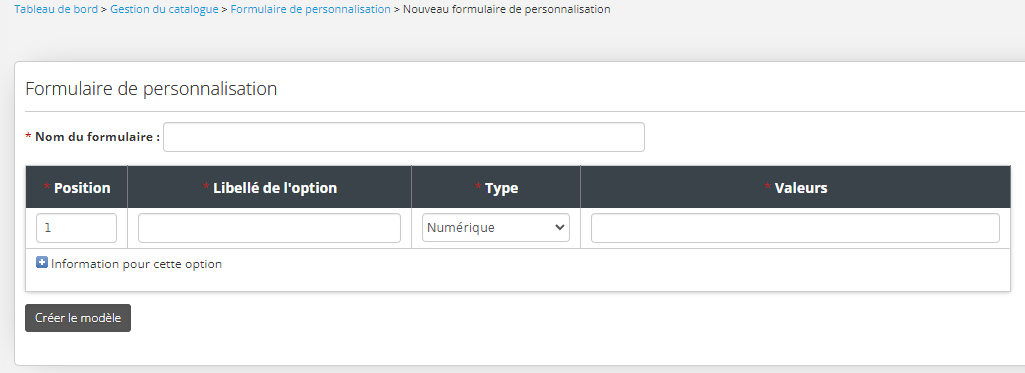This screenshot has height=373, width=1025.
Task: Click the Valeurs column header
Action: (x=796, y=187)
